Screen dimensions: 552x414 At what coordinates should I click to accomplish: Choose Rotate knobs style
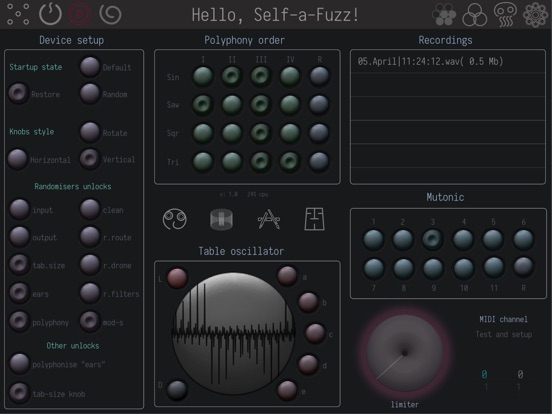pos(90,132)
